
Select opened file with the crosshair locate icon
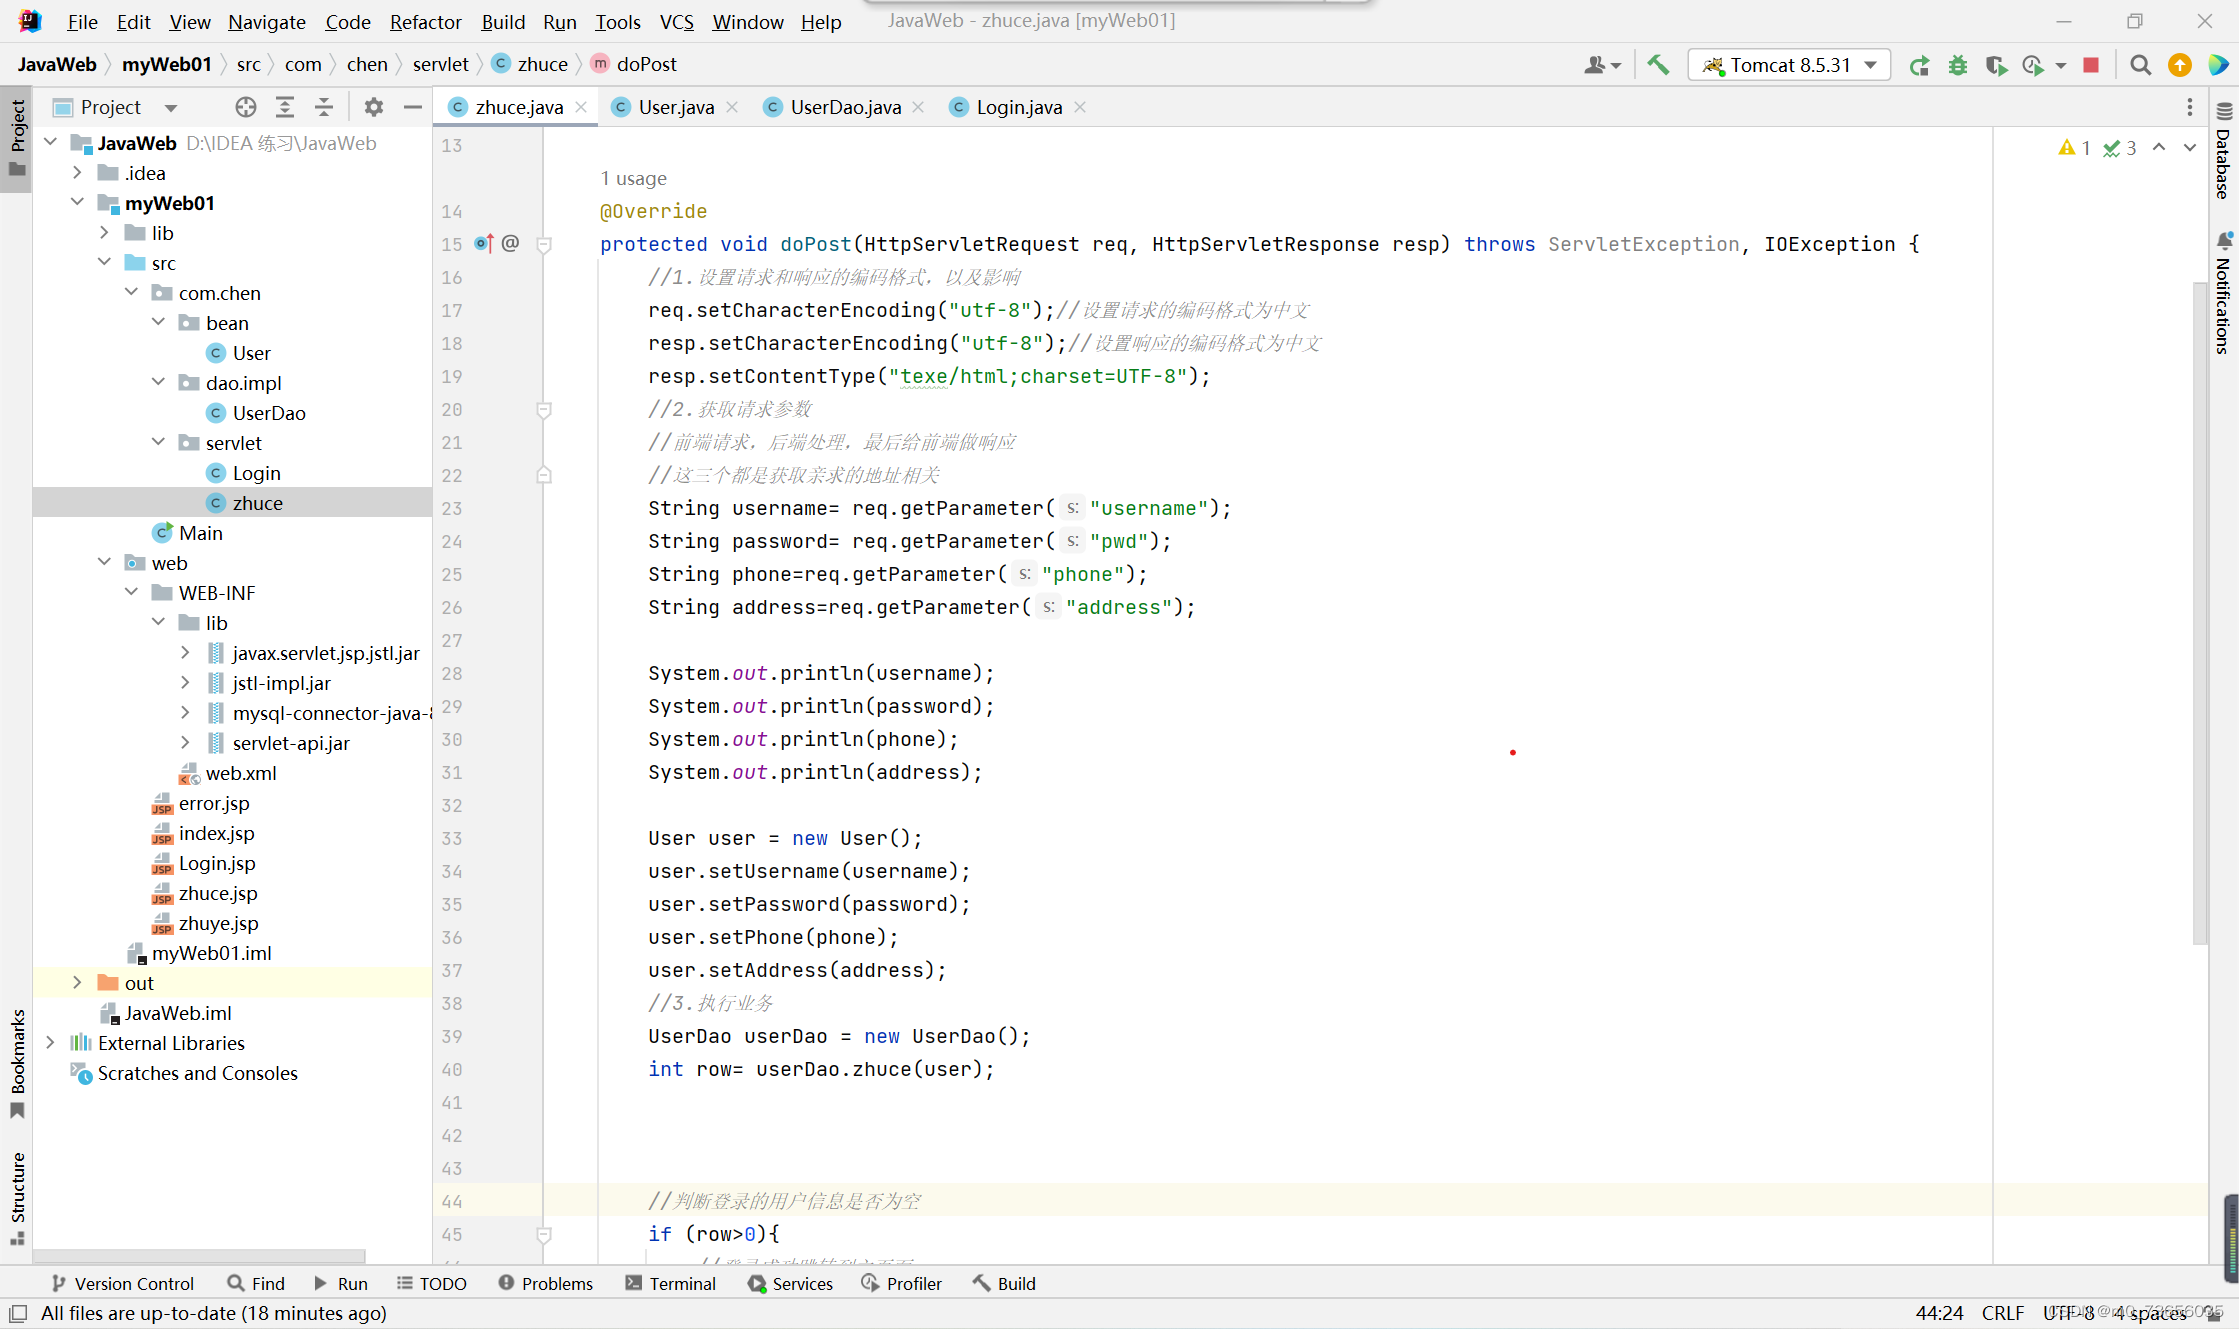tap(246, 107)
